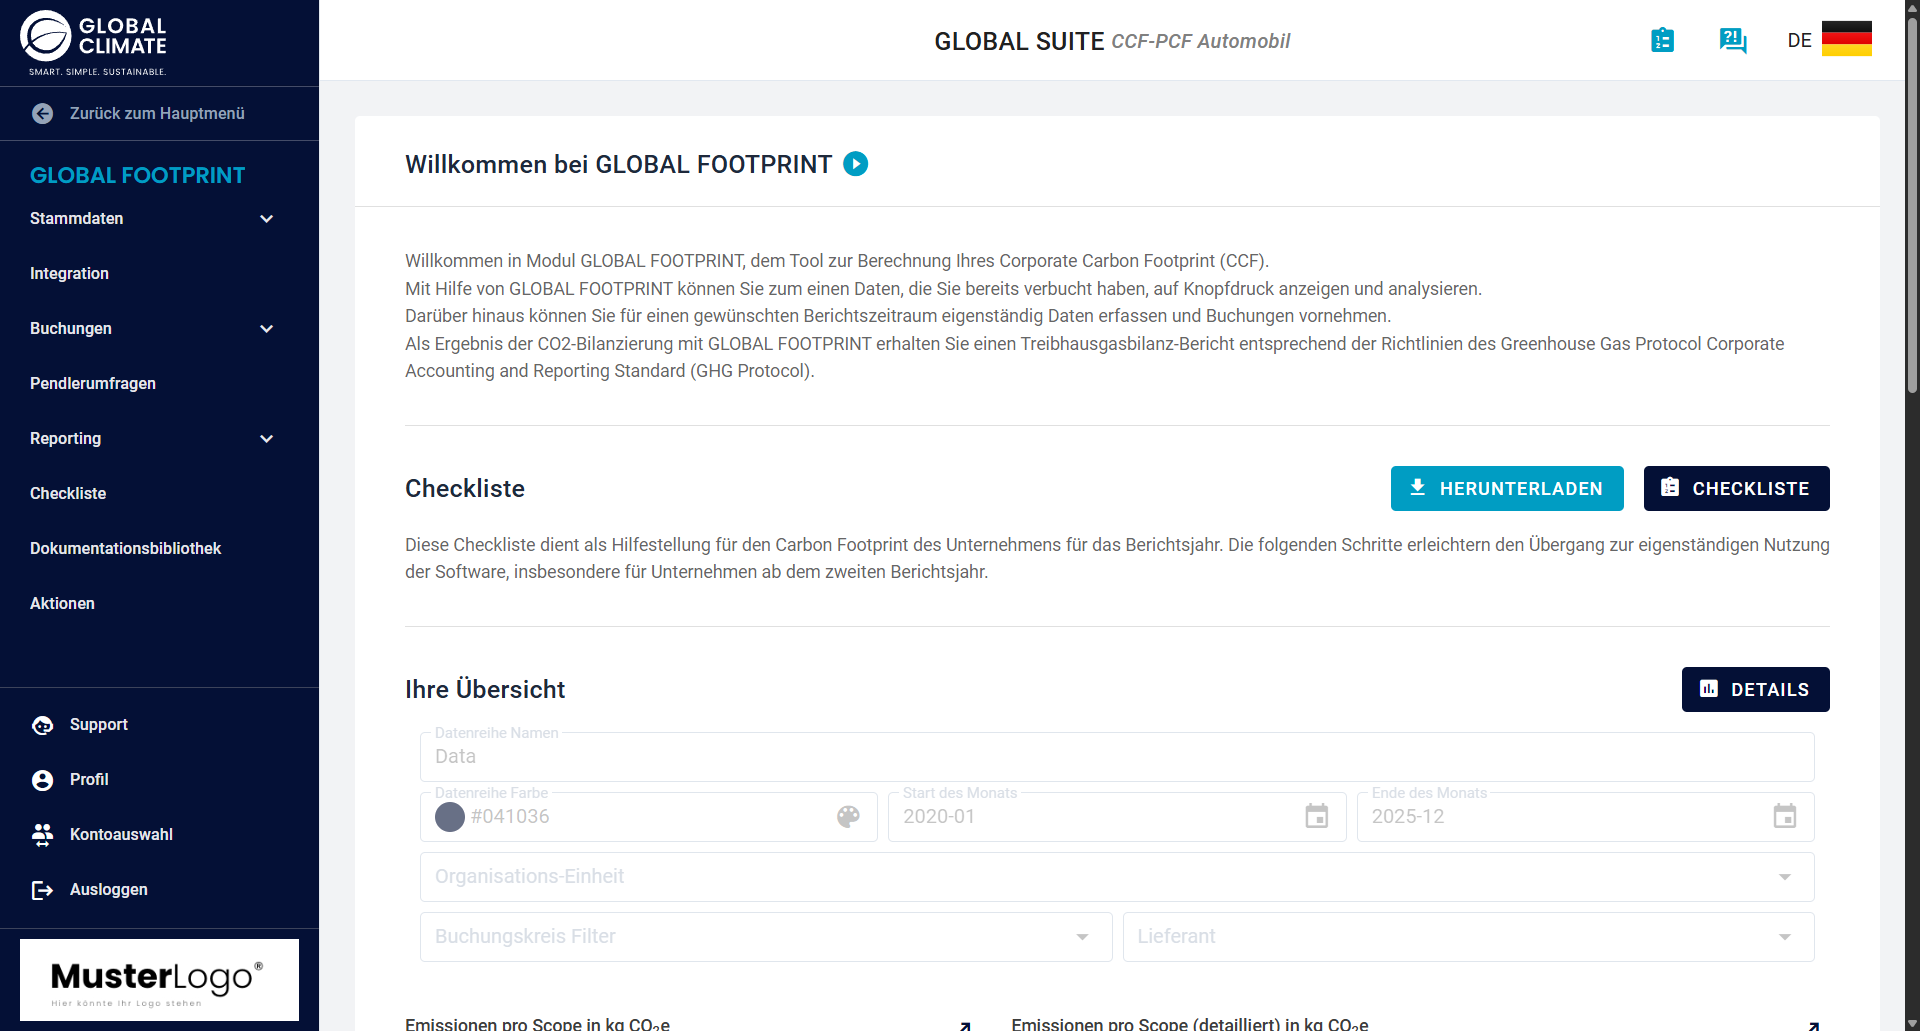Click the MusterLogo company logo
The width and height of the screenshot is (1920, 1031).
(x=159, y=980)
